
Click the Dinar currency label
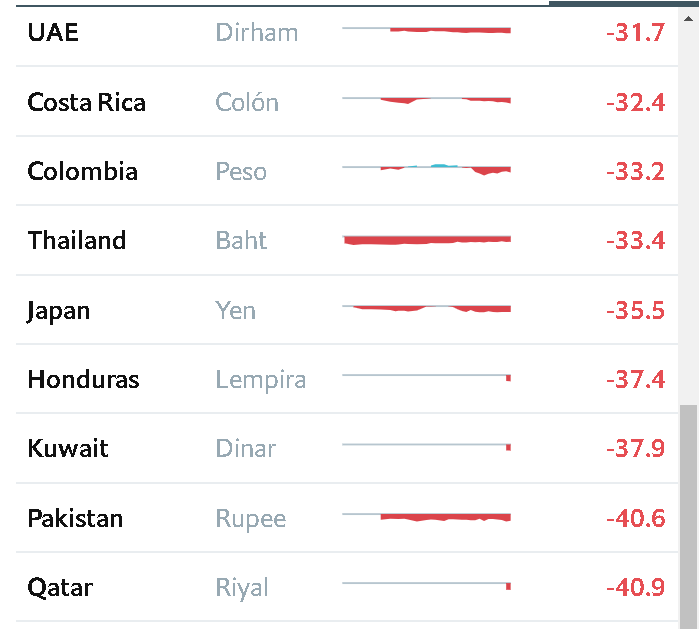[x=245, y=449]
